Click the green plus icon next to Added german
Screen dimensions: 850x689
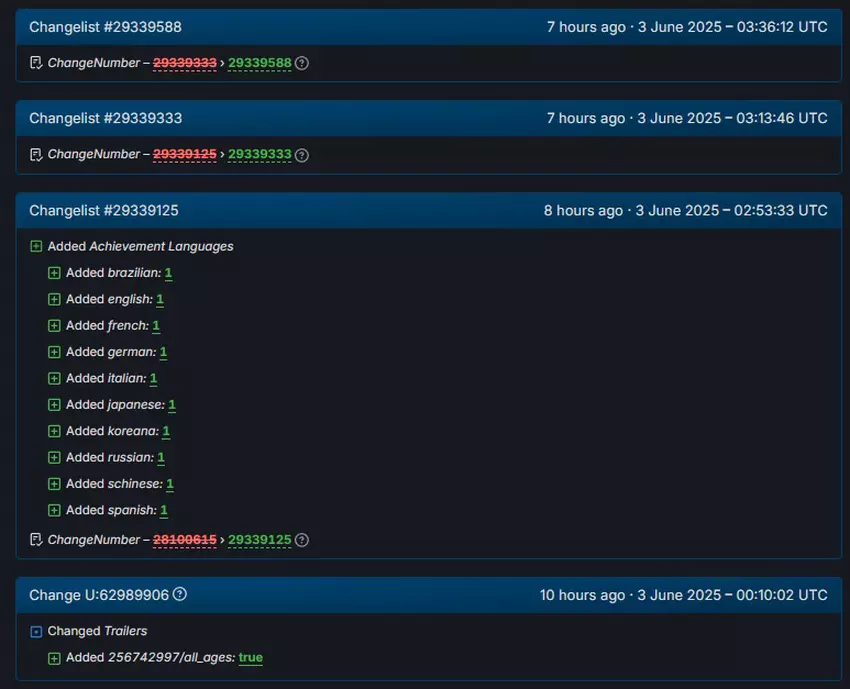click(54, 352)
